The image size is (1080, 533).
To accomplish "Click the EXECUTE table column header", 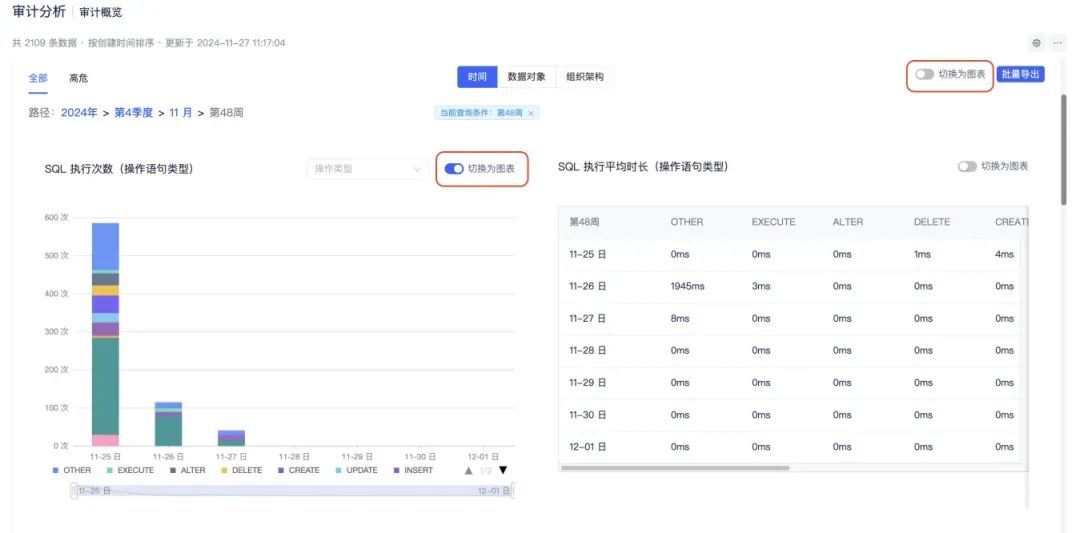I will click(773, 222).
